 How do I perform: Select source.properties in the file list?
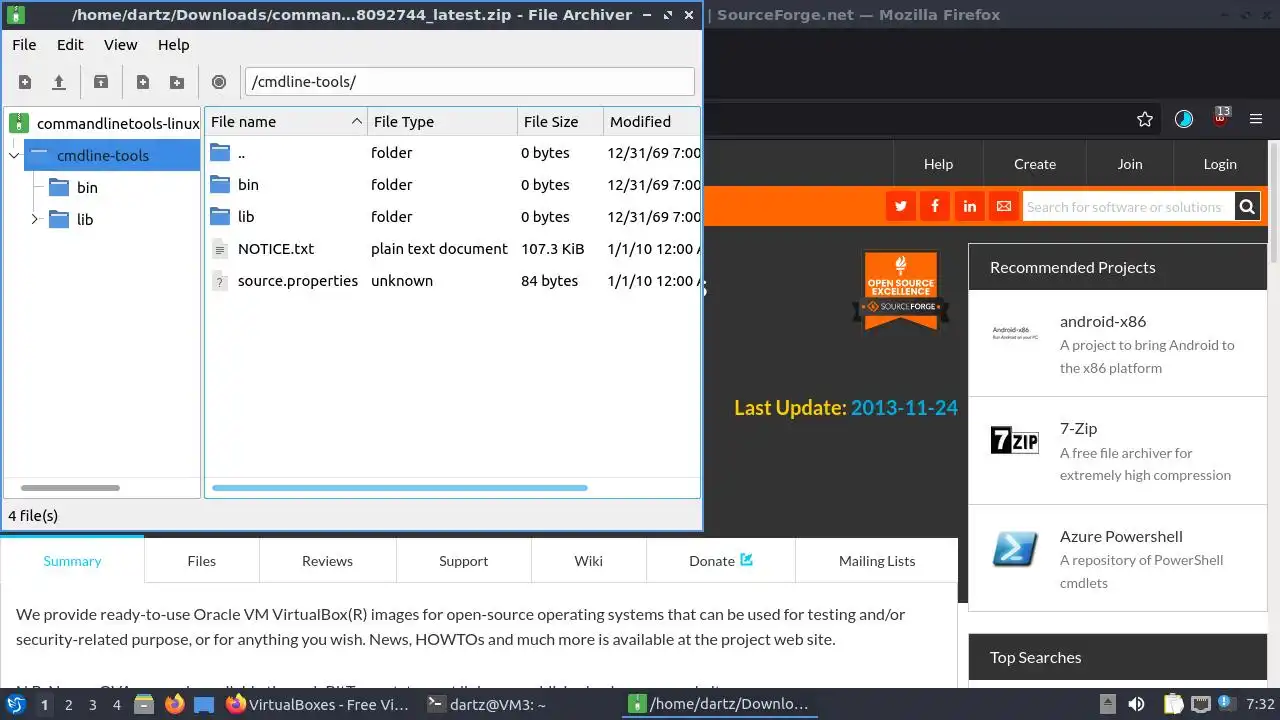(x=298, y=281)
